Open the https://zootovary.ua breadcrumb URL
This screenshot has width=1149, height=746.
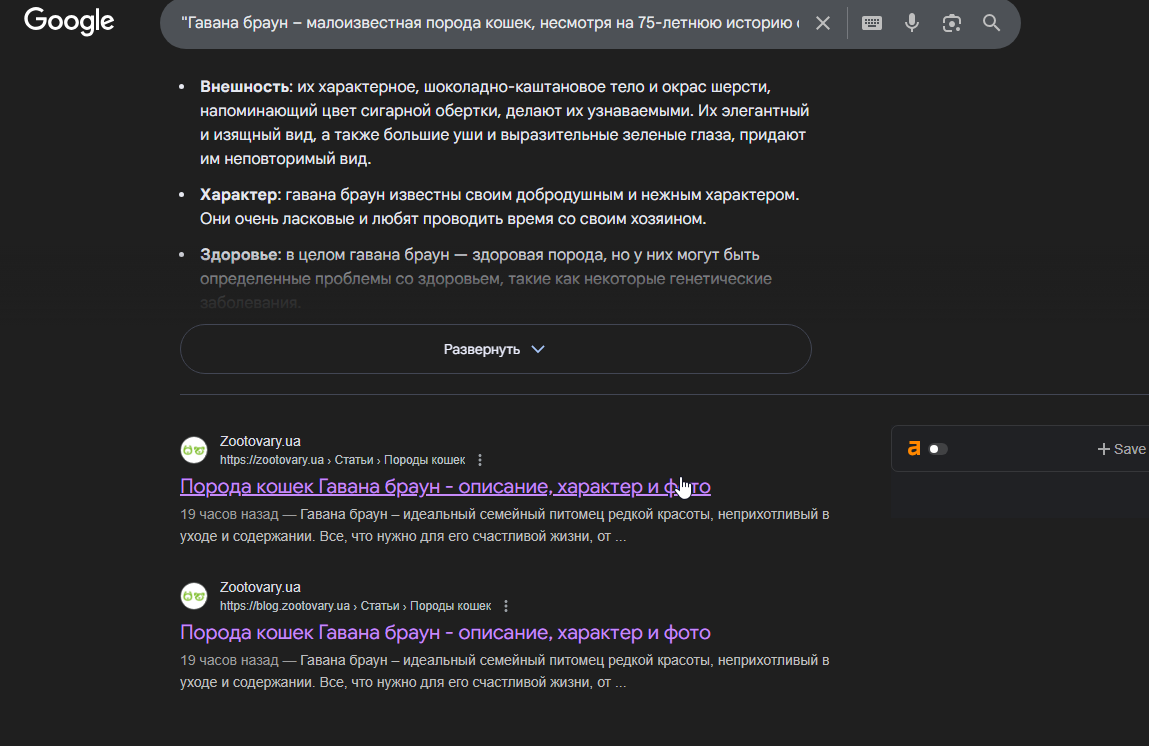pyautogui.click(x=342, y=460)
